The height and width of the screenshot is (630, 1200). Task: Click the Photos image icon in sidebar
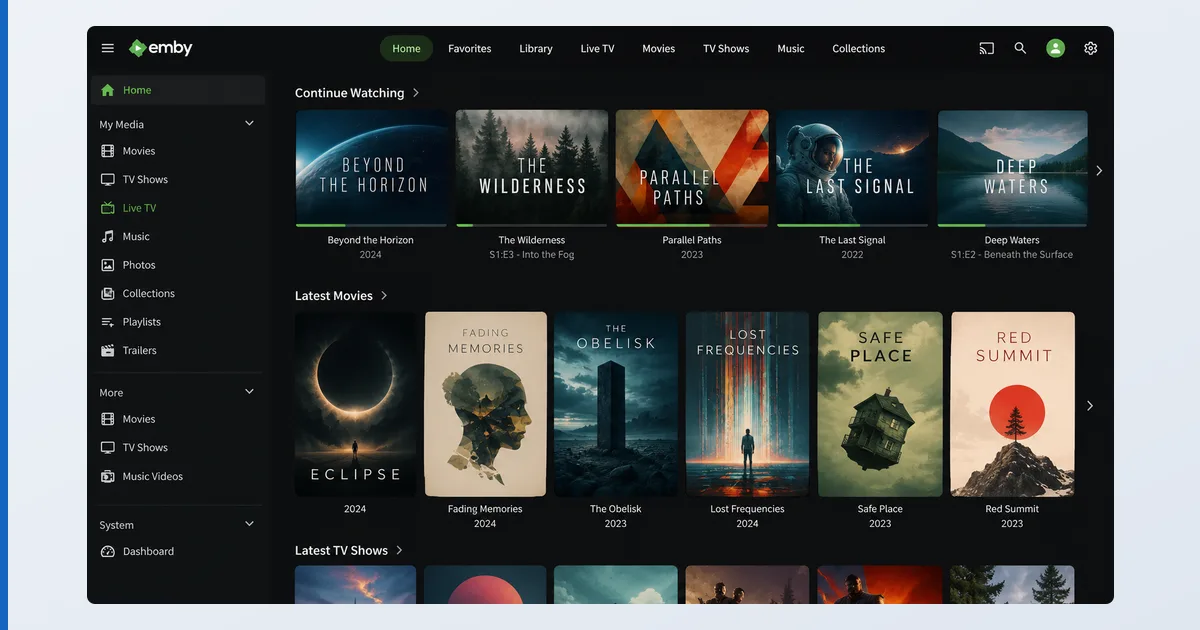108,265
